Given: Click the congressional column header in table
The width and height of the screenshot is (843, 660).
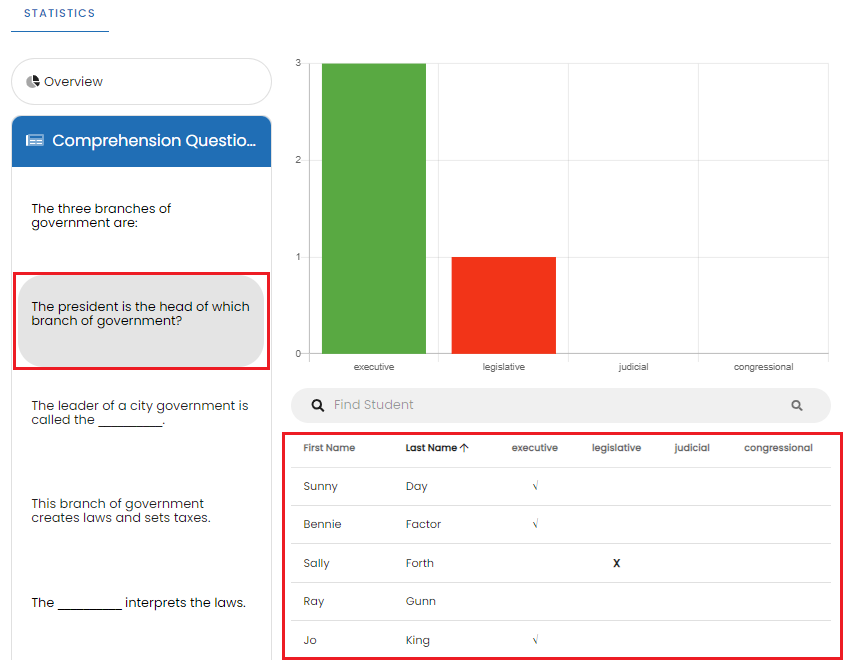Looking at the screenshot, I should 778,448.
